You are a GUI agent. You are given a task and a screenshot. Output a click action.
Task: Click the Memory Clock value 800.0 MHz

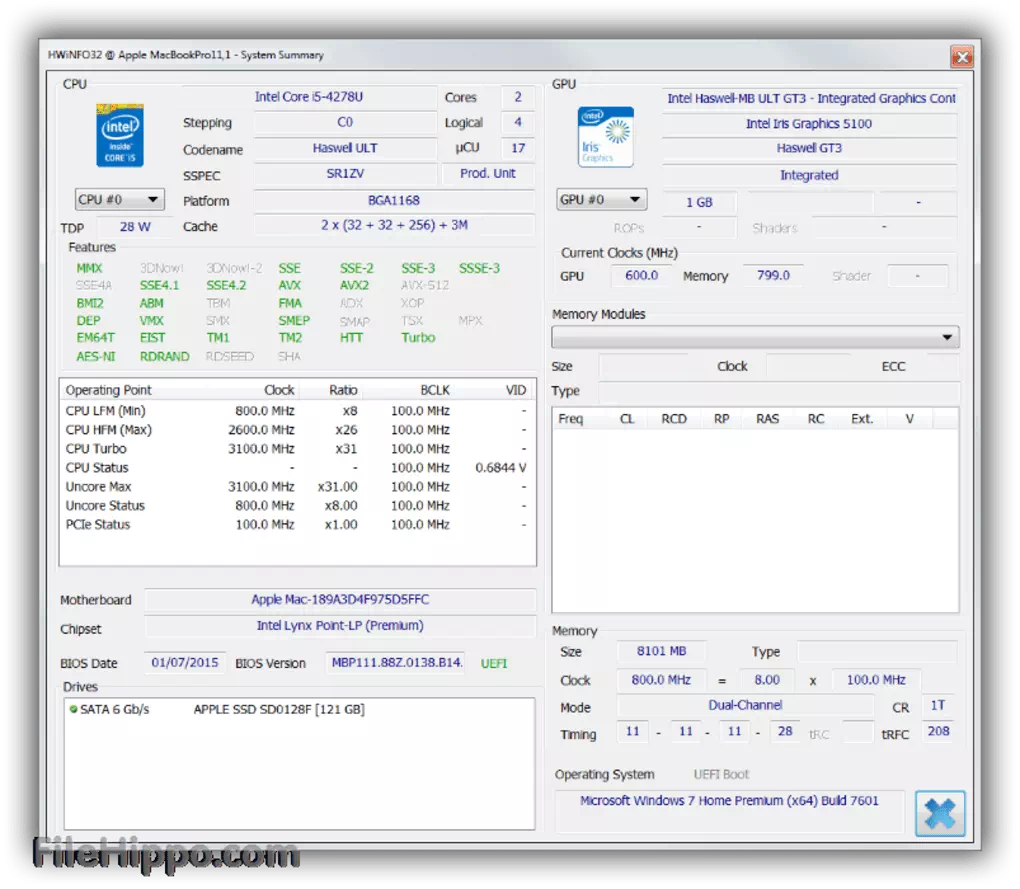point(661,680)
